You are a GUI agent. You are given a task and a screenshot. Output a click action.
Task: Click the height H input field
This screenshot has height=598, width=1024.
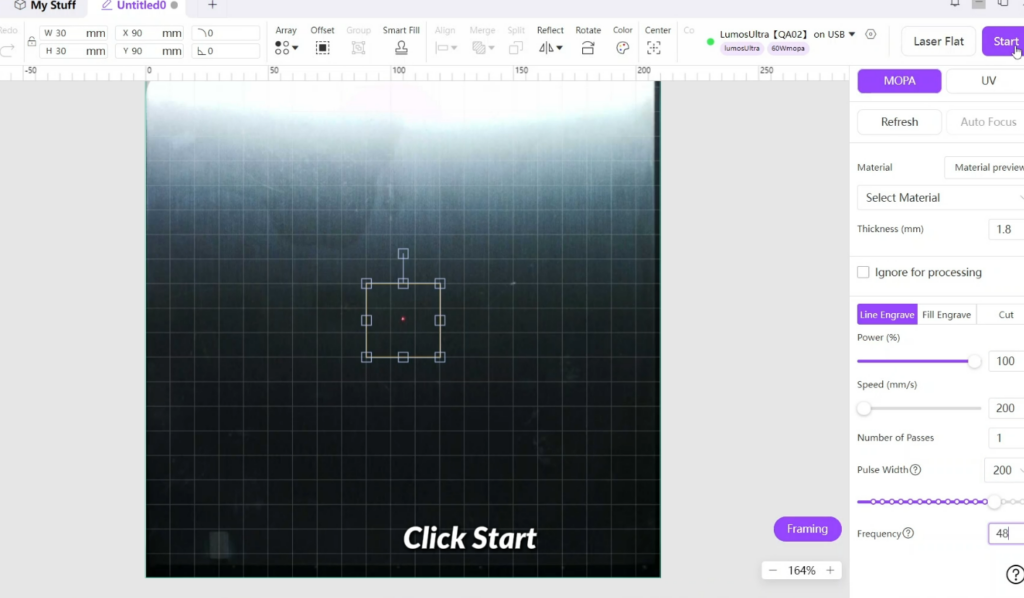click(73, 51)
